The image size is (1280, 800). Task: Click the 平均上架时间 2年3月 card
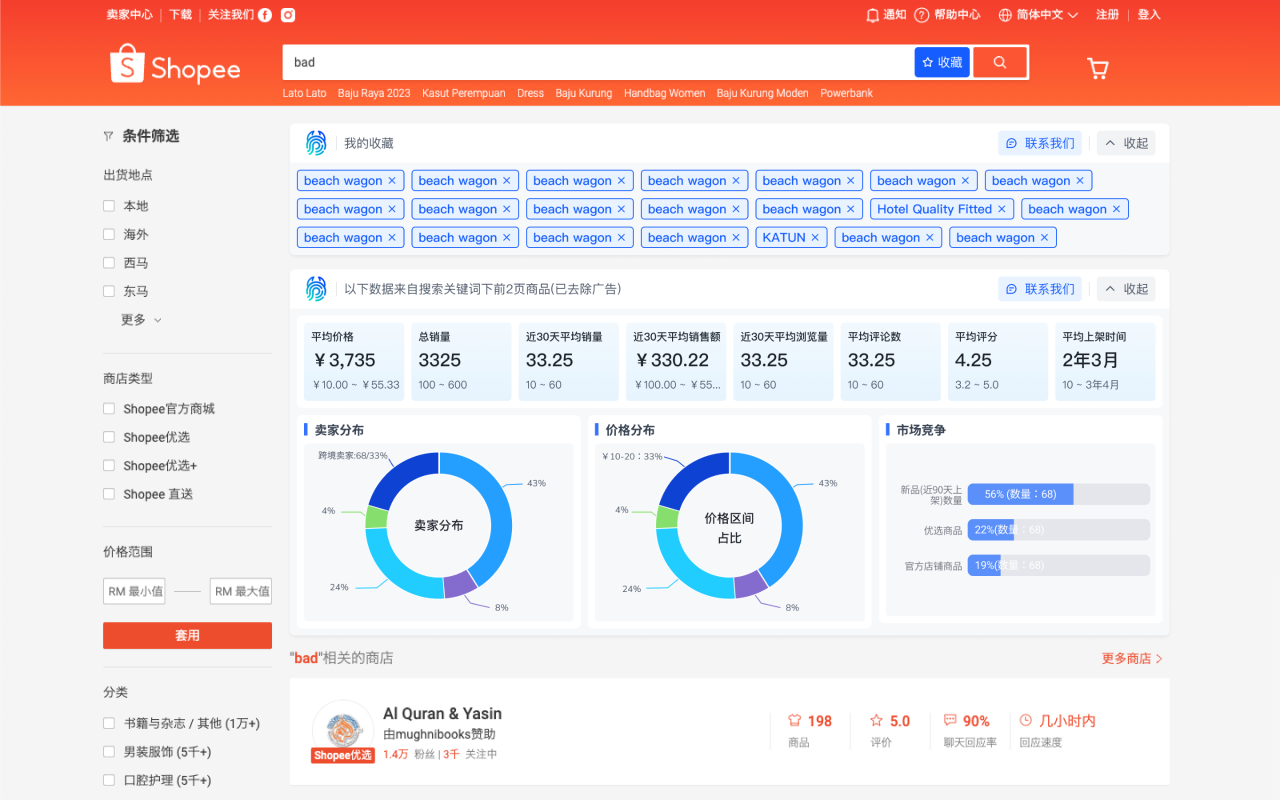(1105, 362)
